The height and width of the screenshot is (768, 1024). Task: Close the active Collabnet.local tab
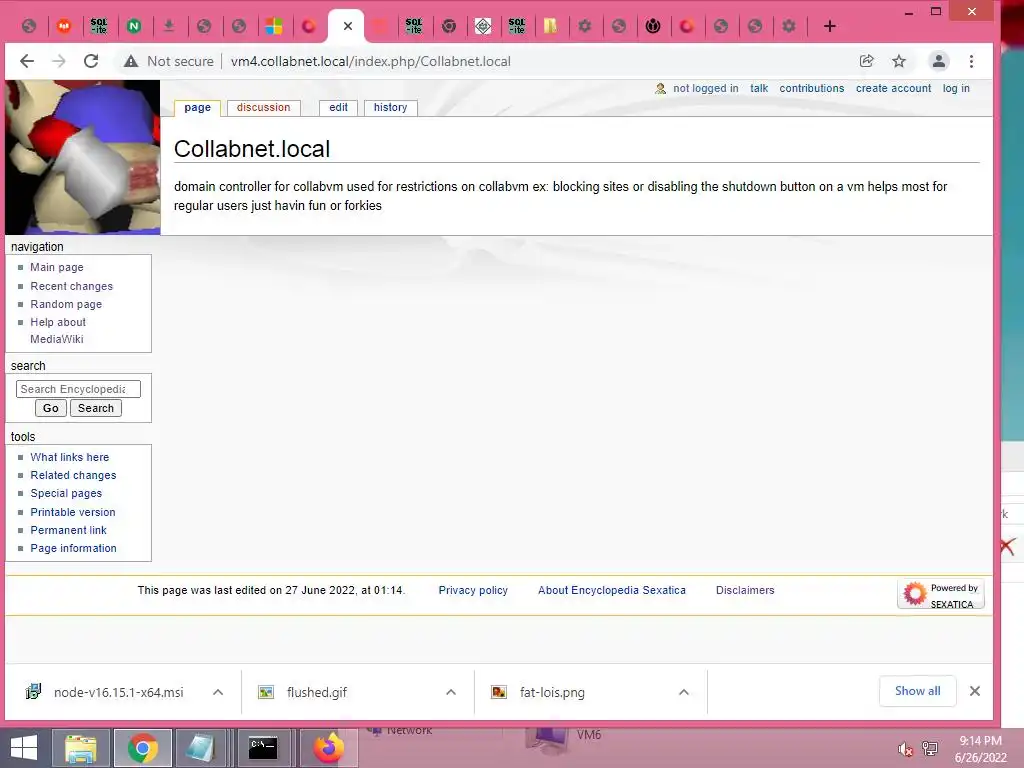pos(347,26)
